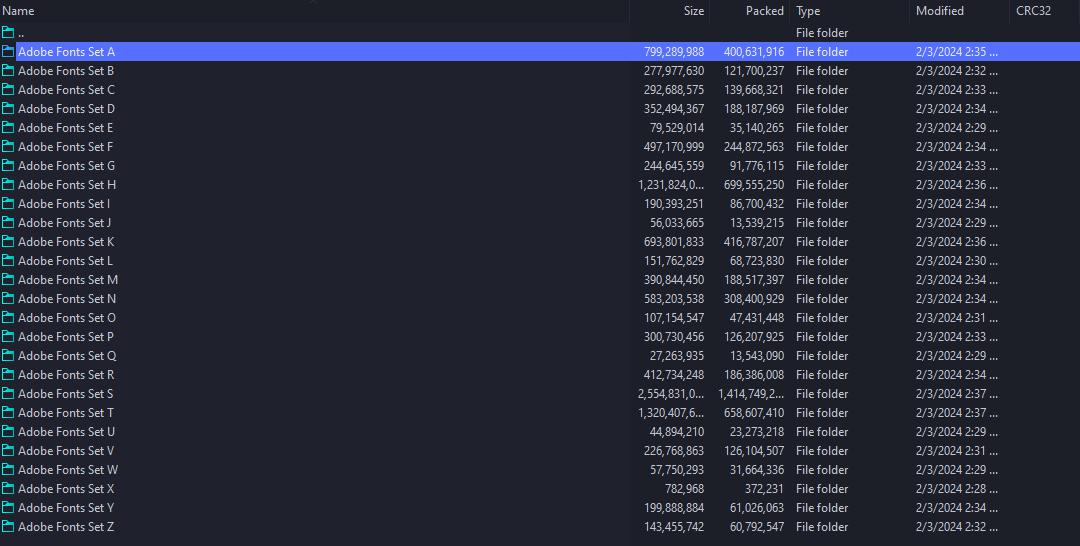This screenshot has height=546, width=1080.
Task: Click folder icon of Adobe Fonts Set R
Action: point(8,375)
